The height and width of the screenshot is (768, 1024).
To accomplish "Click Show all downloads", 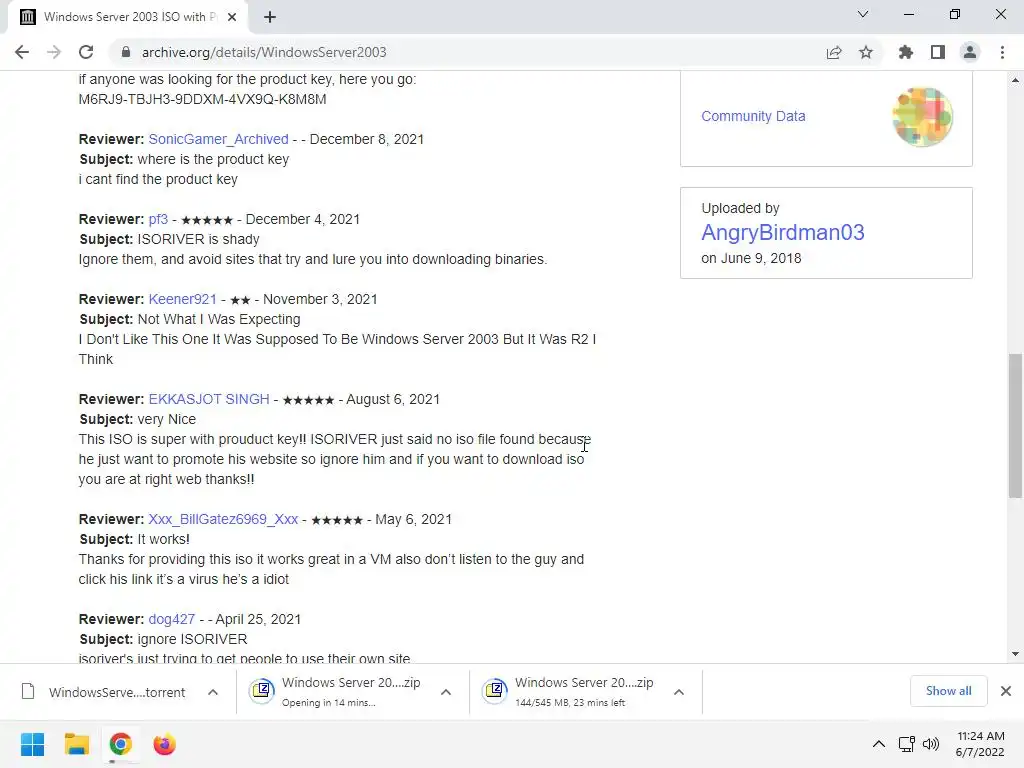I will click(x=948, y=691).
